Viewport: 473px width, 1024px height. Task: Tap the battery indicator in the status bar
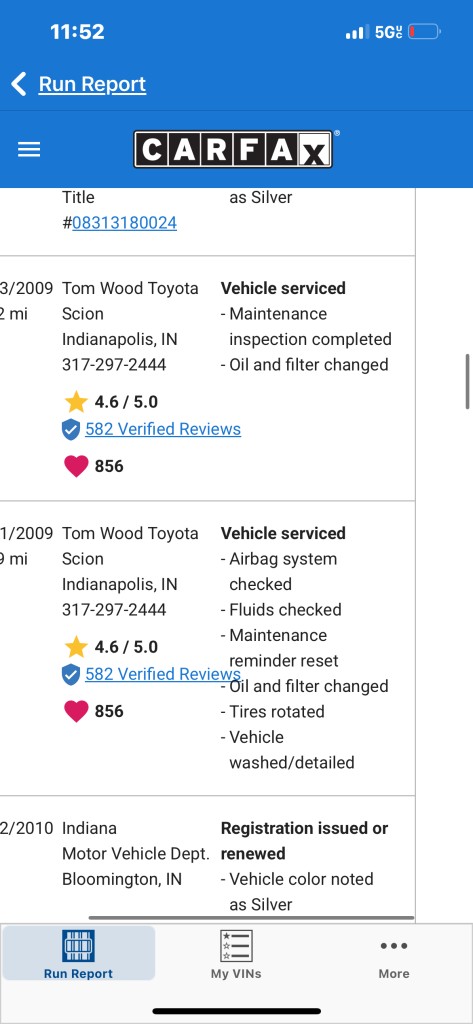pos(425,32)
